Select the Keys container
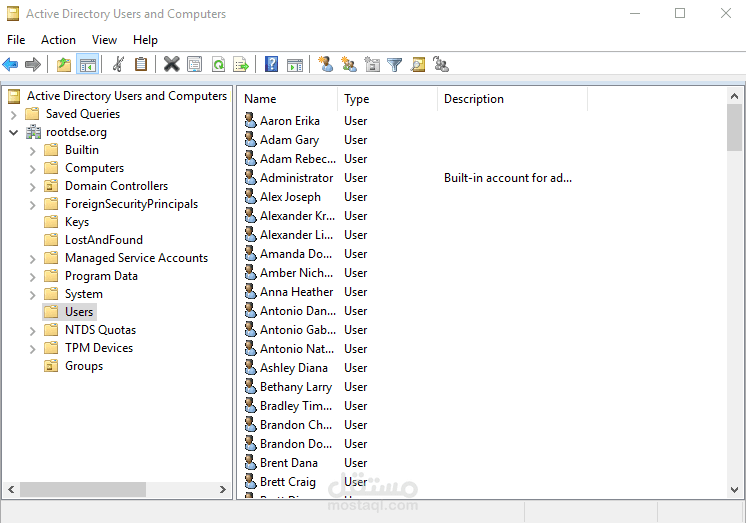 point(77,222)
